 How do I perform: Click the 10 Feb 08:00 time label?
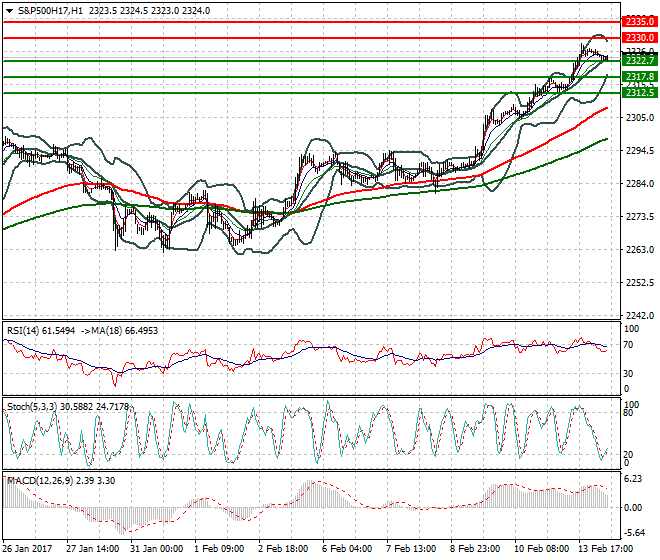(x=541, y=549)
